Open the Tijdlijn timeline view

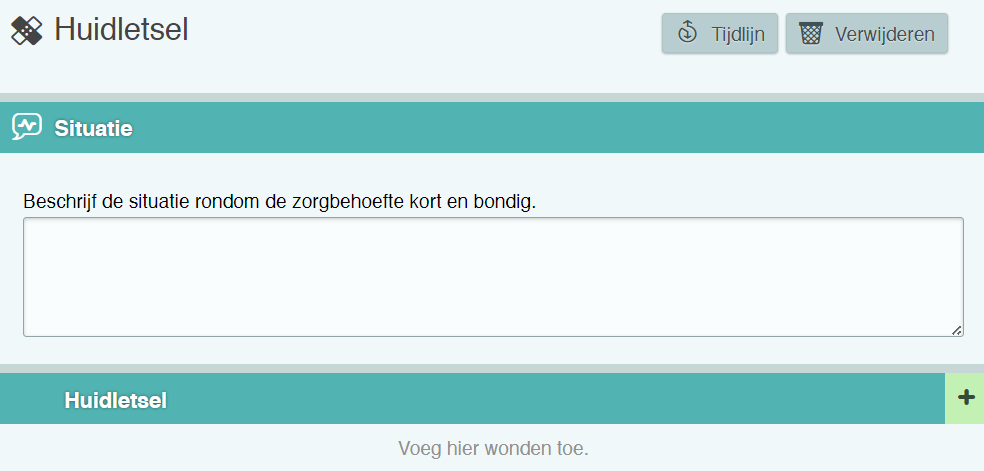coord(719,33)
